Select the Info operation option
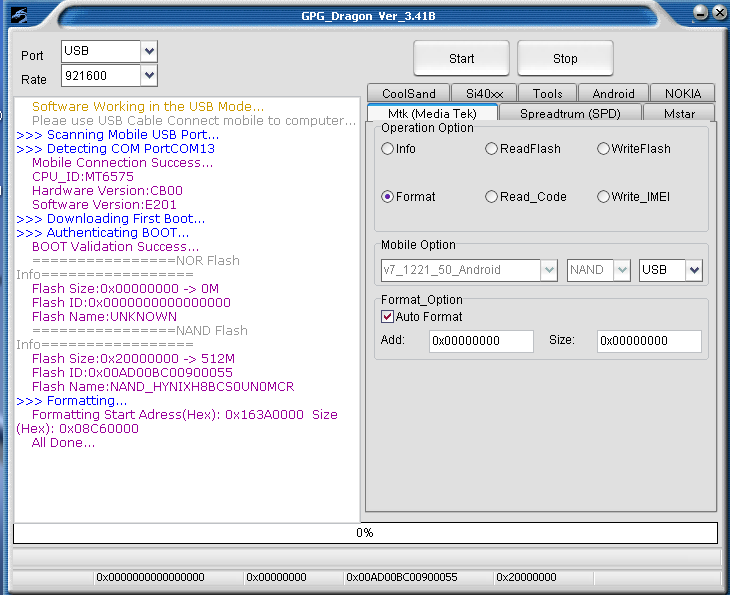Viewport: 730px width, 595px height. point(387,149)
